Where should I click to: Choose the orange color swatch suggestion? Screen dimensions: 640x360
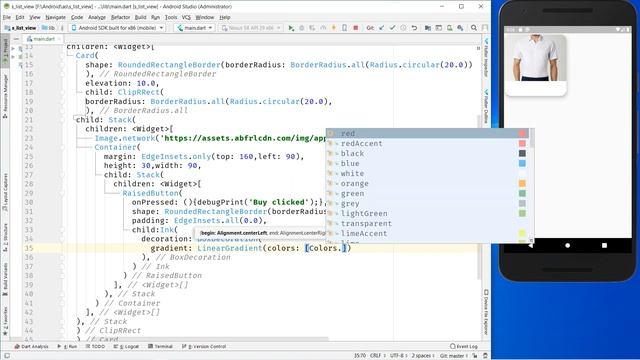(522, 183)
